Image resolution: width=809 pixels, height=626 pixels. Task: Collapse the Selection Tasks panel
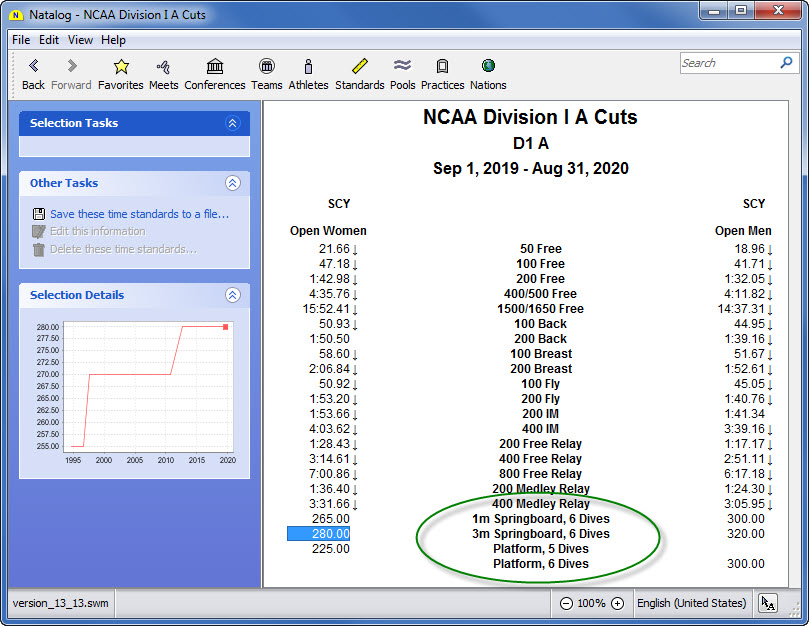click(x=233, y=123)
